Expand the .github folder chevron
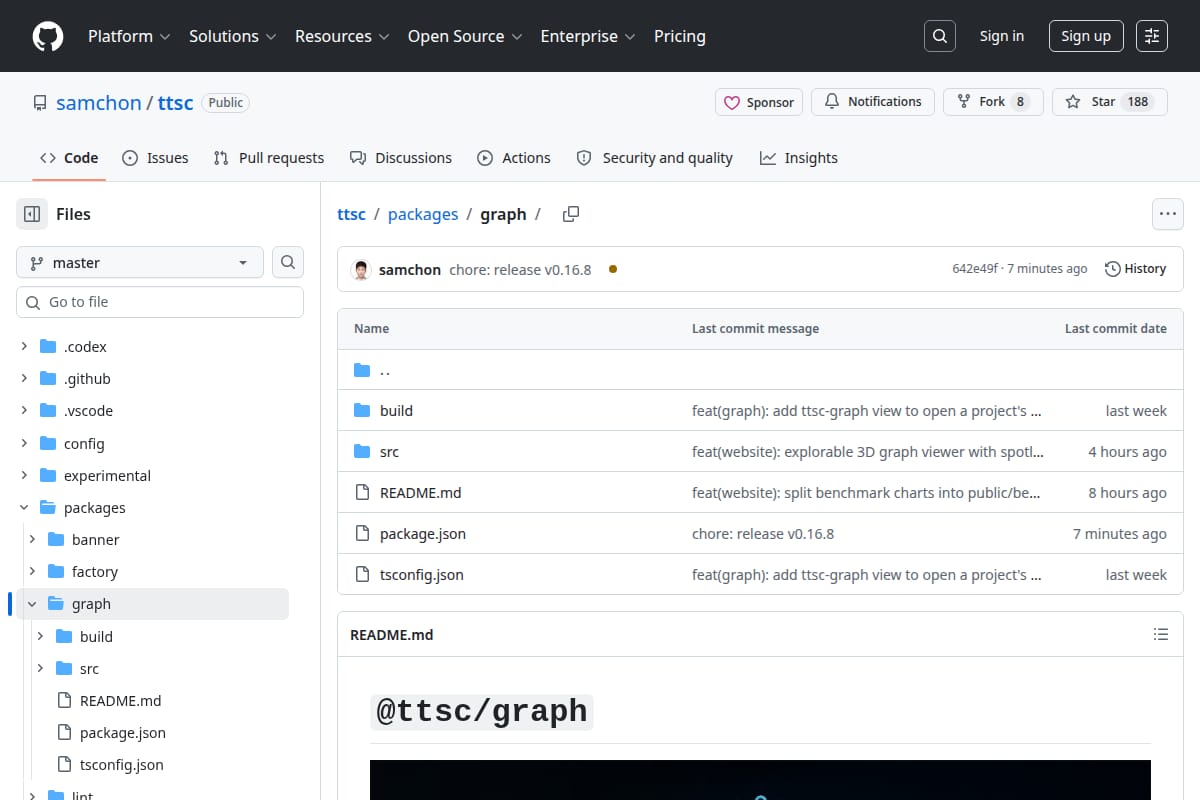The image size is (1200, 800). click(24, 378)
